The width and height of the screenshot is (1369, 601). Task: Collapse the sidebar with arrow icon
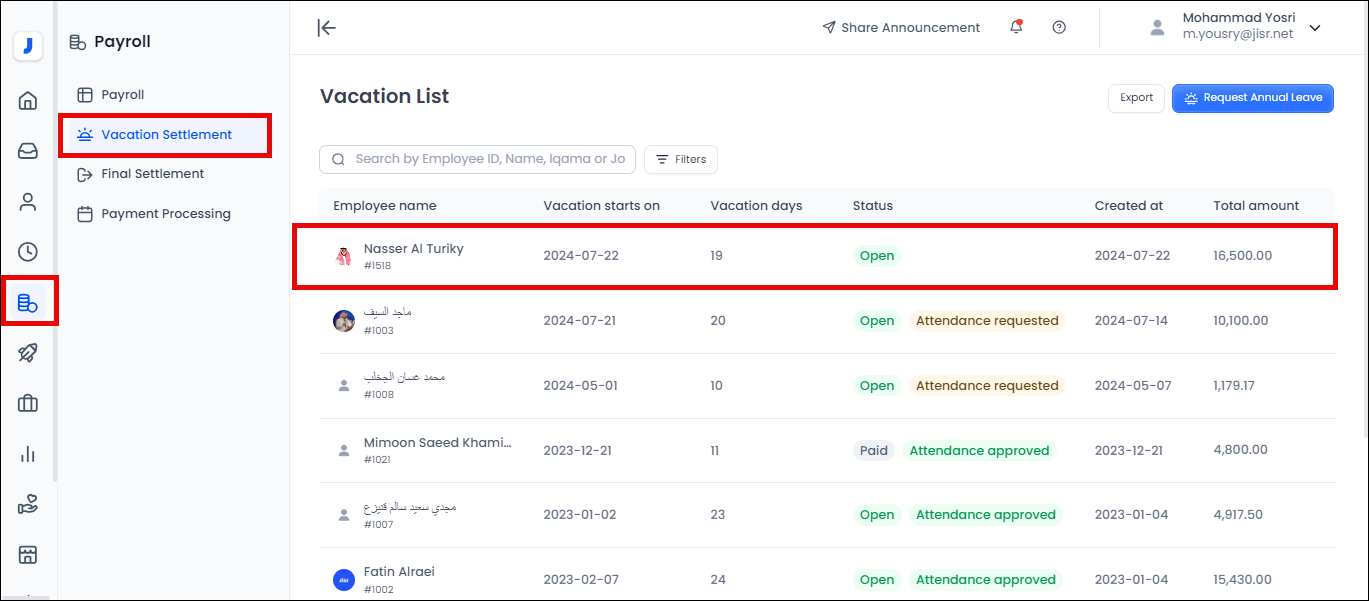[326, 28]
